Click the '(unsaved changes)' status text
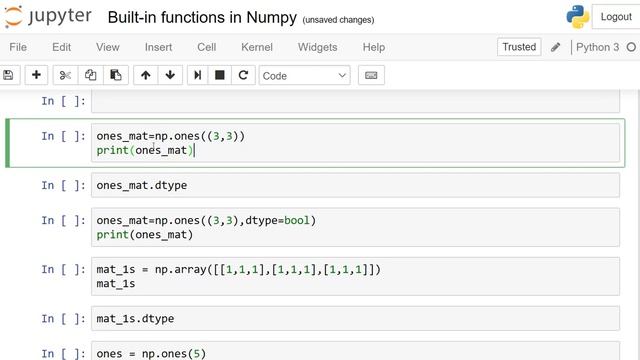The image size is (640, 360). 338,20
